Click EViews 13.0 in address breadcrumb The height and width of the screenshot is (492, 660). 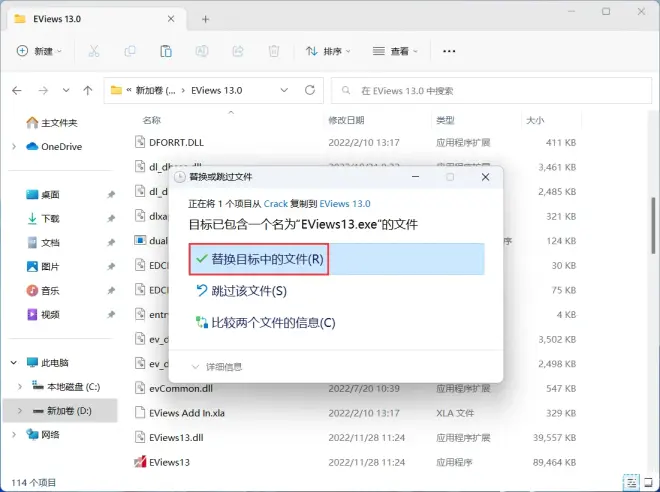coord(216,90)
